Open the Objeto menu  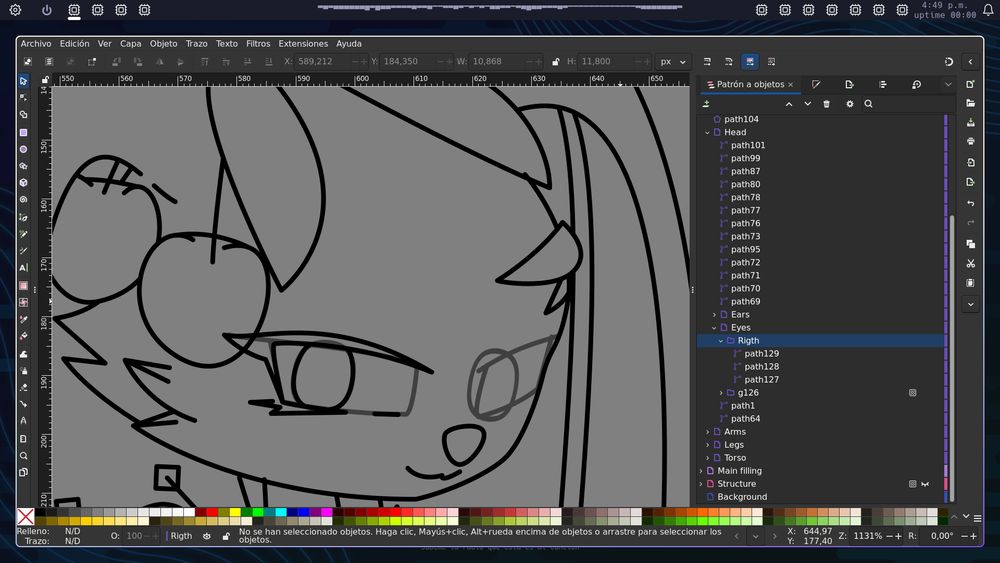pyautogui.click(x=163, y=43)
